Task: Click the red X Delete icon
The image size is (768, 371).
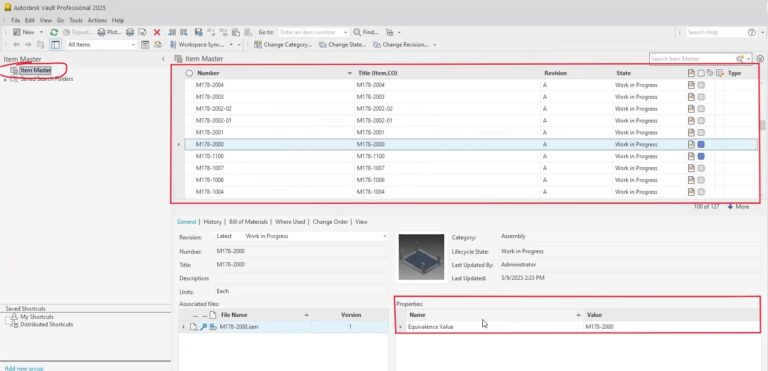Action: (x=157, y=32)
